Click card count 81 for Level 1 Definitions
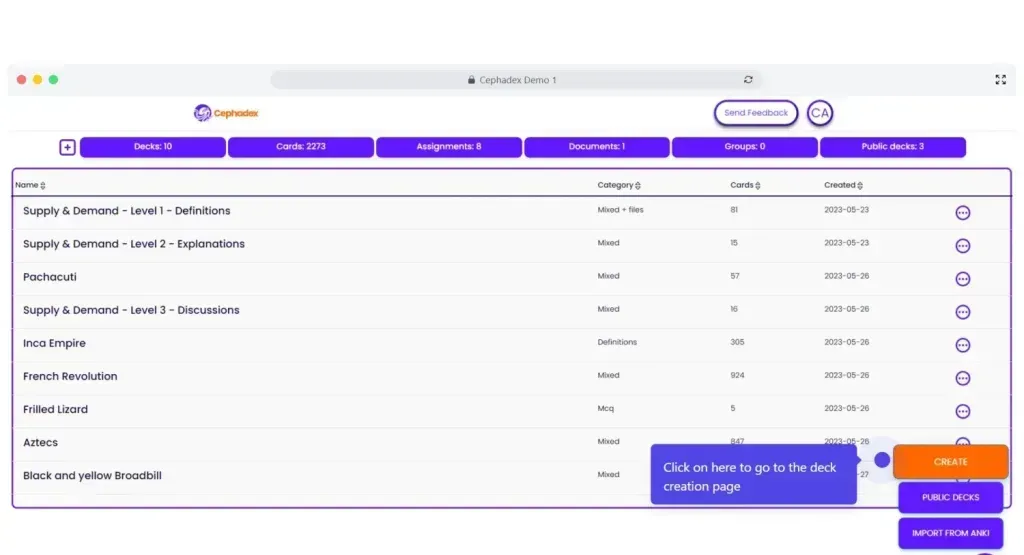This screenshot has height=555, width=1024. [x=734, y=210]
